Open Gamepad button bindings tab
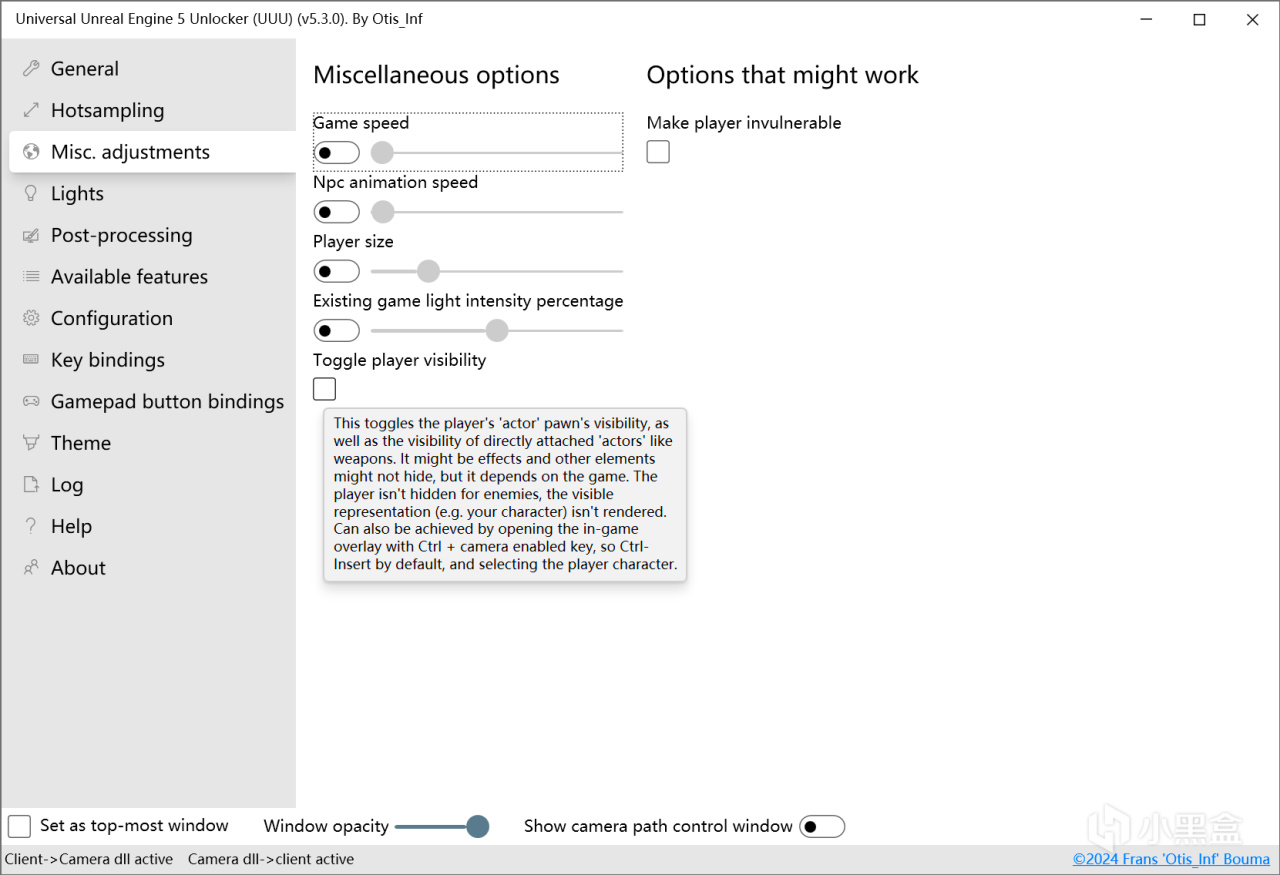The height and width of the screenshot is (875, 1280). tap(152, 401)
